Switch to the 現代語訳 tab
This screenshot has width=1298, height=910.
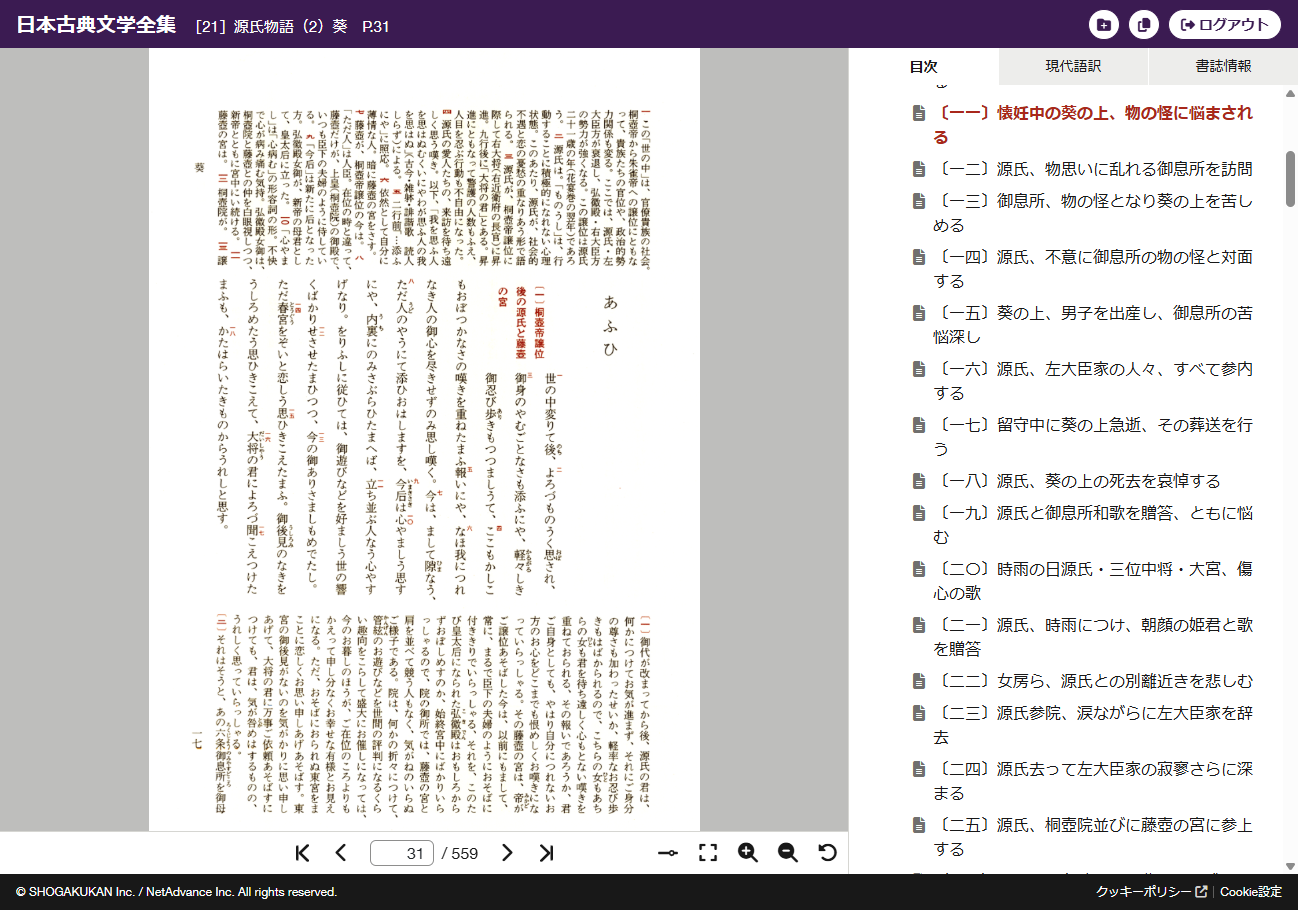coord(1073,66)
